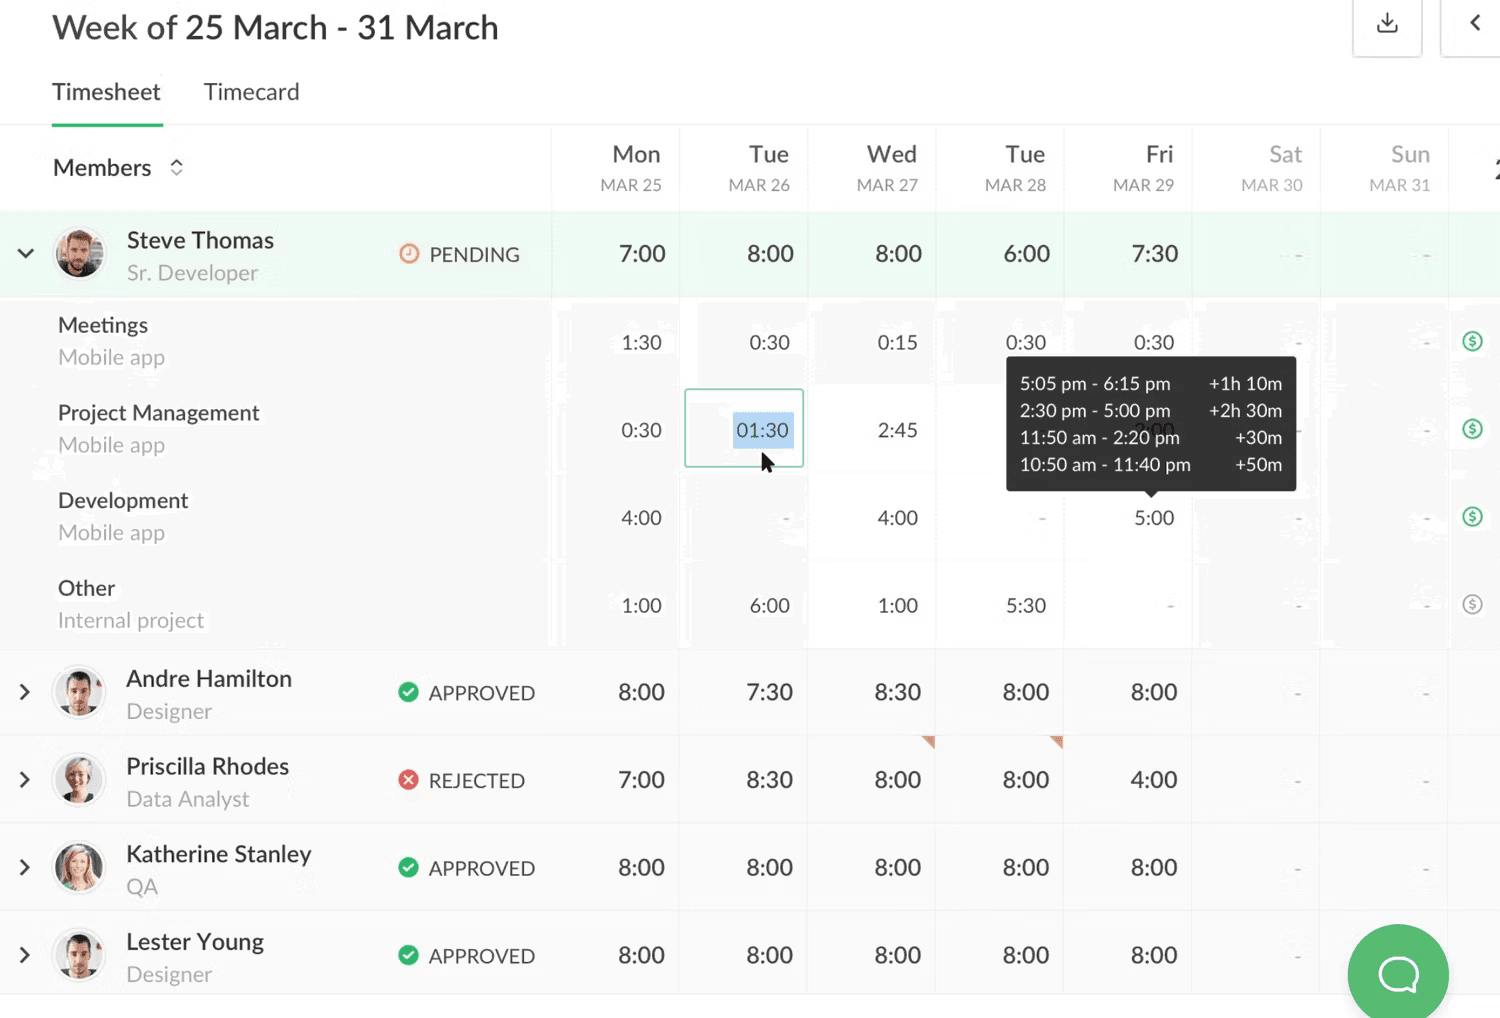Expand Lester Young's row

point(25,955)
